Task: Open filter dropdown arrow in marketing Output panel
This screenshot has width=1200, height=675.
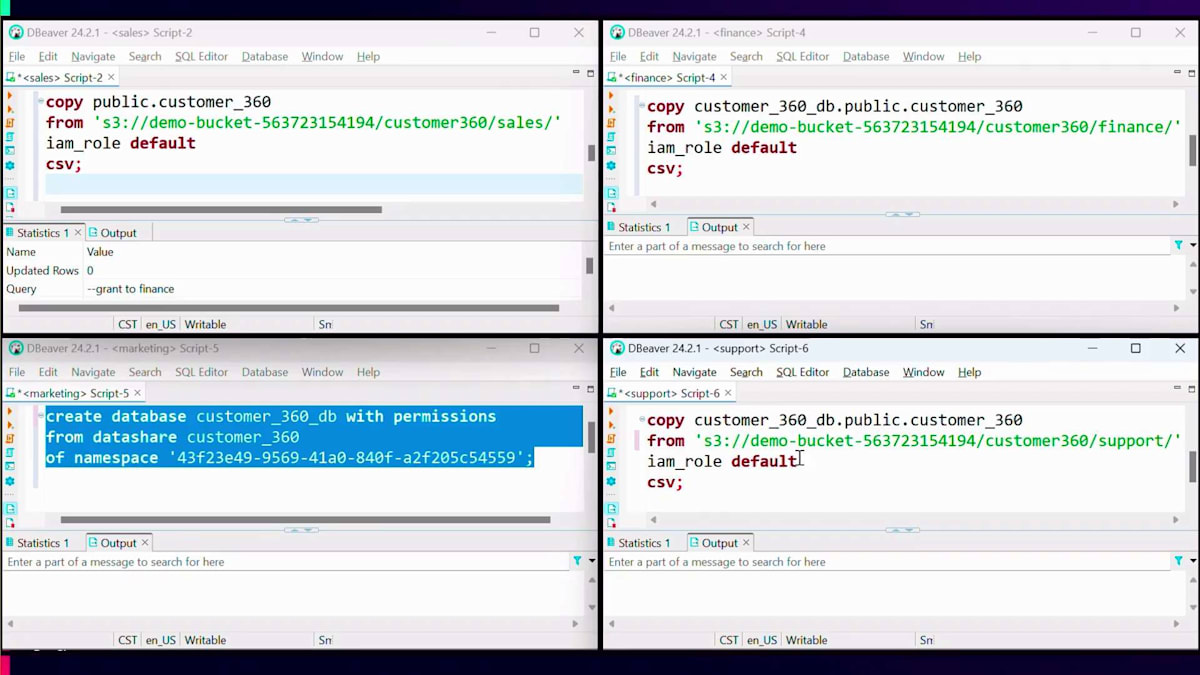Action: click(x=591, y=562)
